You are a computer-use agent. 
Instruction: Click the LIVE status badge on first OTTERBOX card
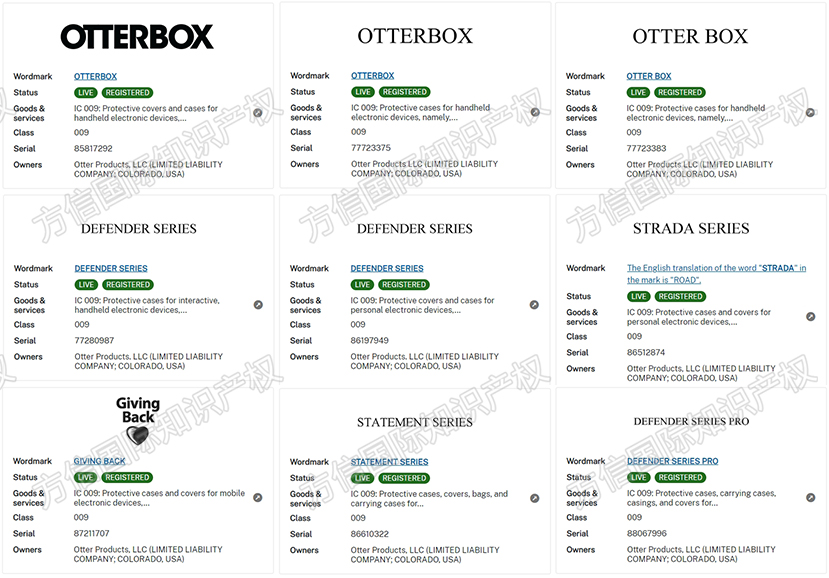[x=85, y=92]
